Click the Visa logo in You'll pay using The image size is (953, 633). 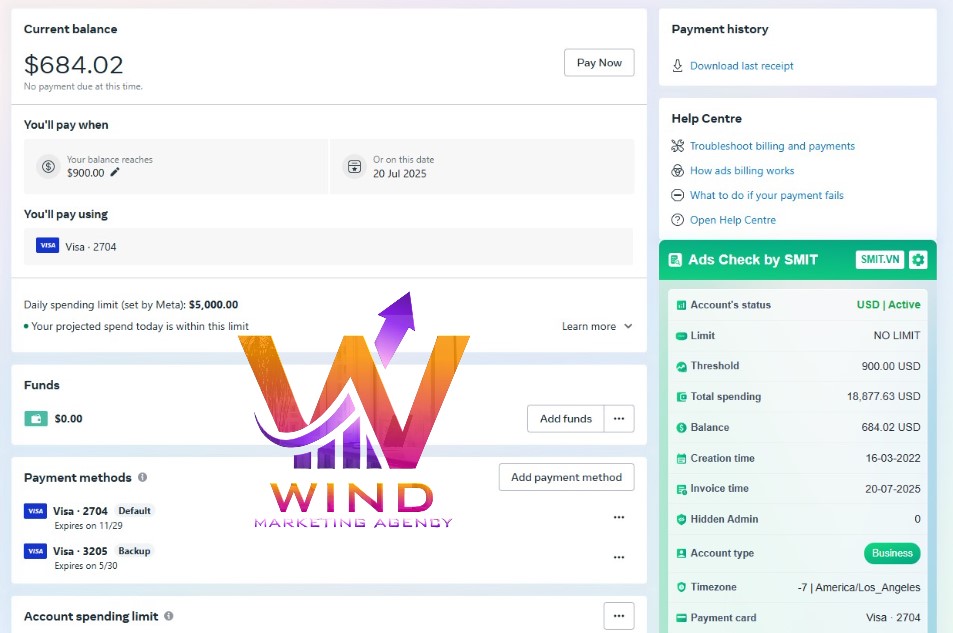coord(47,246)
